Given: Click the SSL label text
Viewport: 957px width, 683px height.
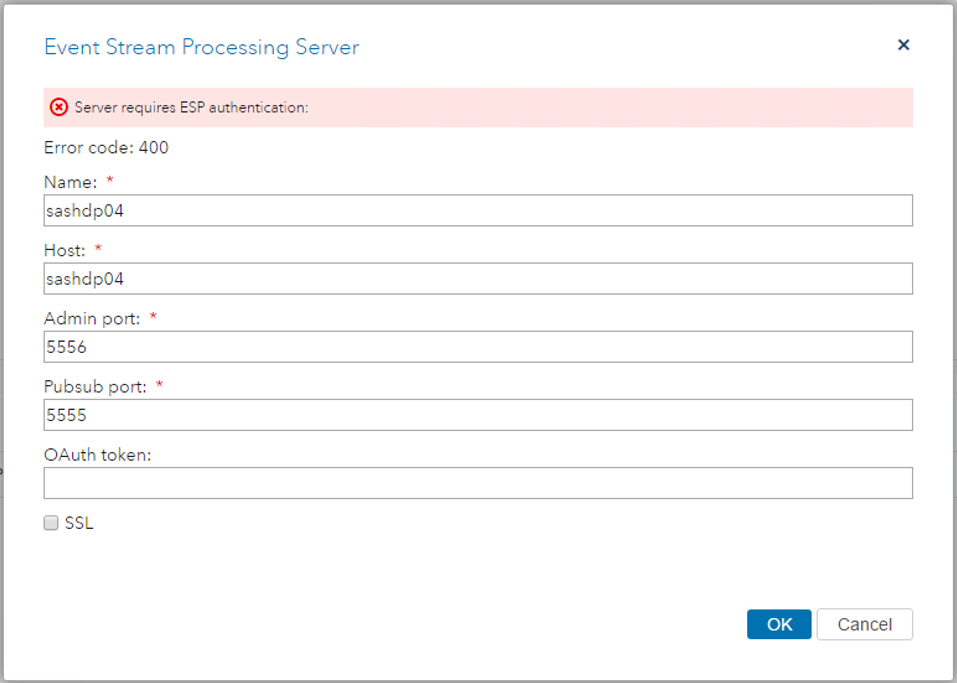Looking at the screenshot, I should 78,522.
